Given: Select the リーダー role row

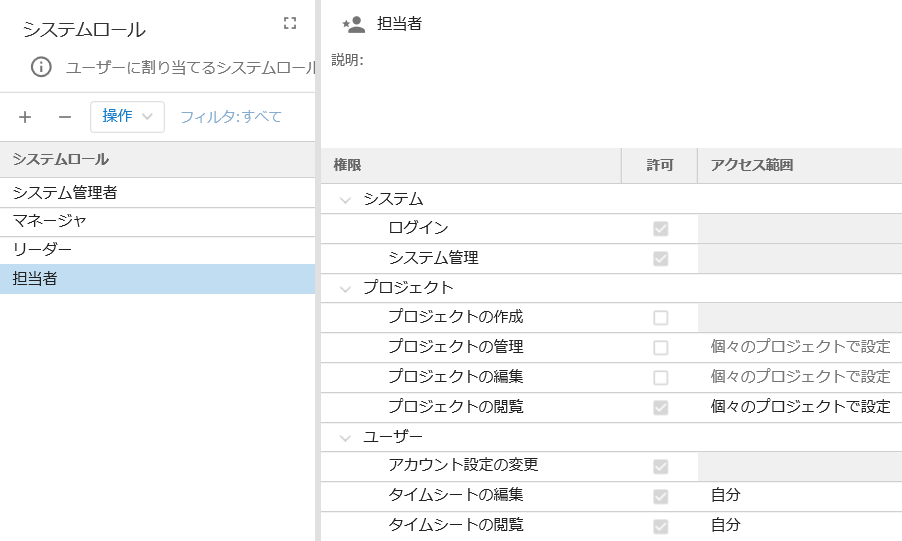Looking at the screenshot, I should pos(42,250).
